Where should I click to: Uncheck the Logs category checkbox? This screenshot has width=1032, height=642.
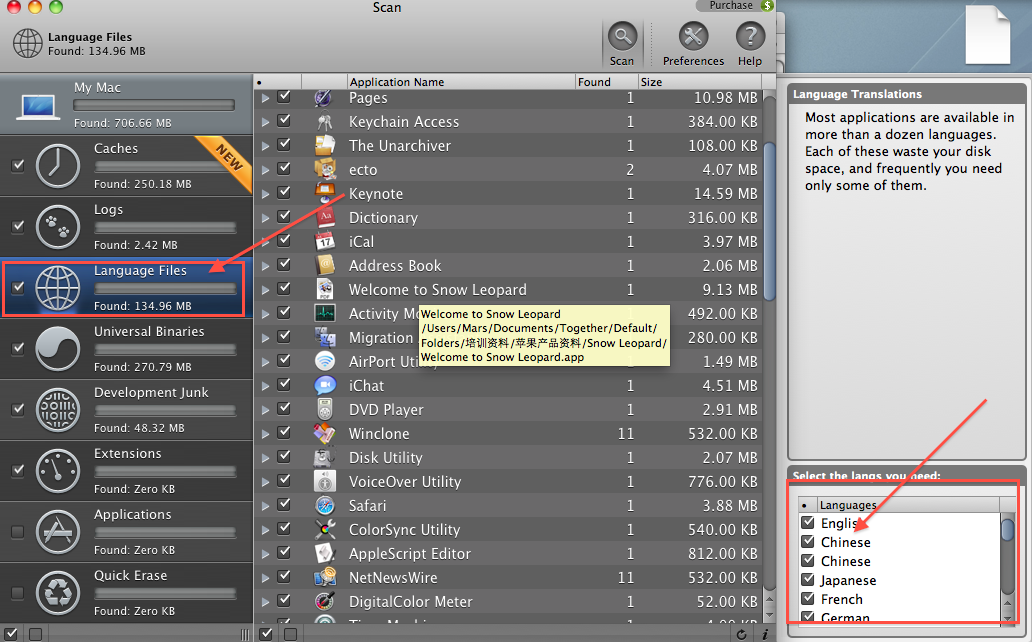pos(18,227)
